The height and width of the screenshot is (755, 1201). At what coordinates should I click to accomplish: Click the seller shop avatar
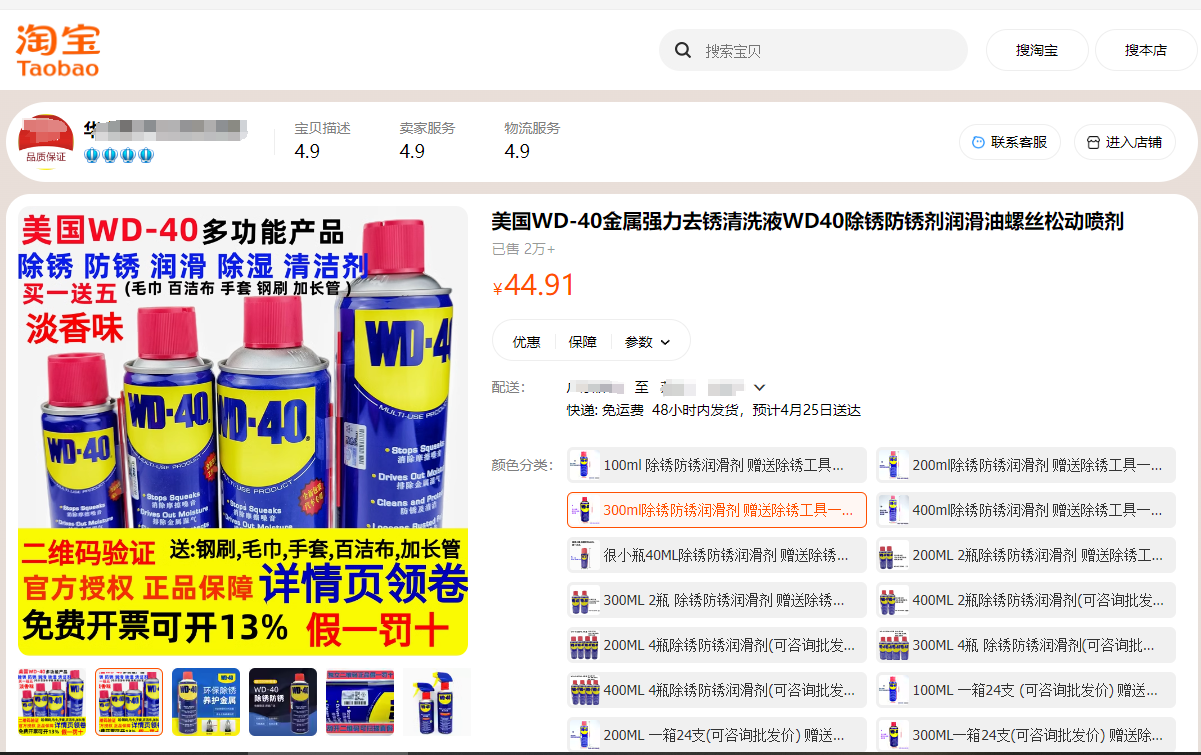pyautogui.click(x=46, y=140)
